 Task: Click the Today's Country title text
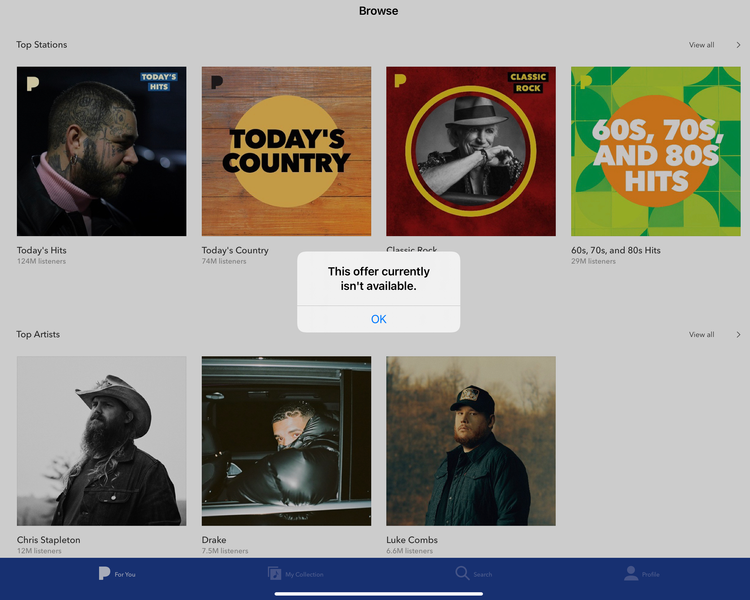235,250
